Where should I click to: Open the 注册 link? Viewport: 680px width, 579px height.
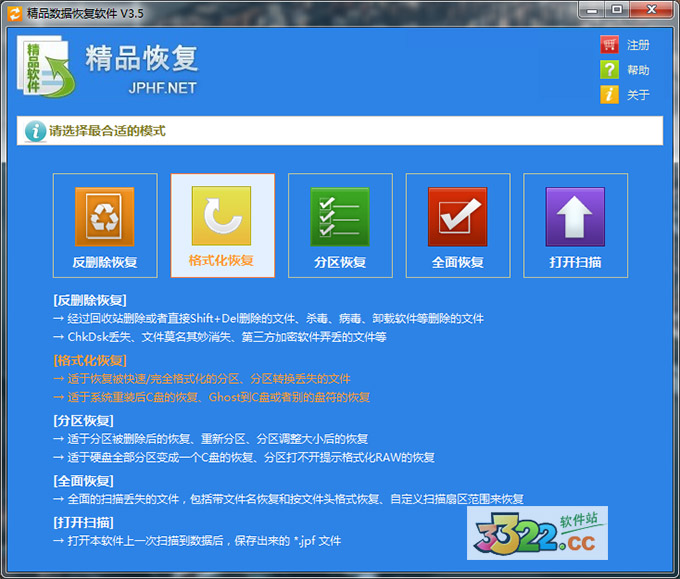point(638,45)
